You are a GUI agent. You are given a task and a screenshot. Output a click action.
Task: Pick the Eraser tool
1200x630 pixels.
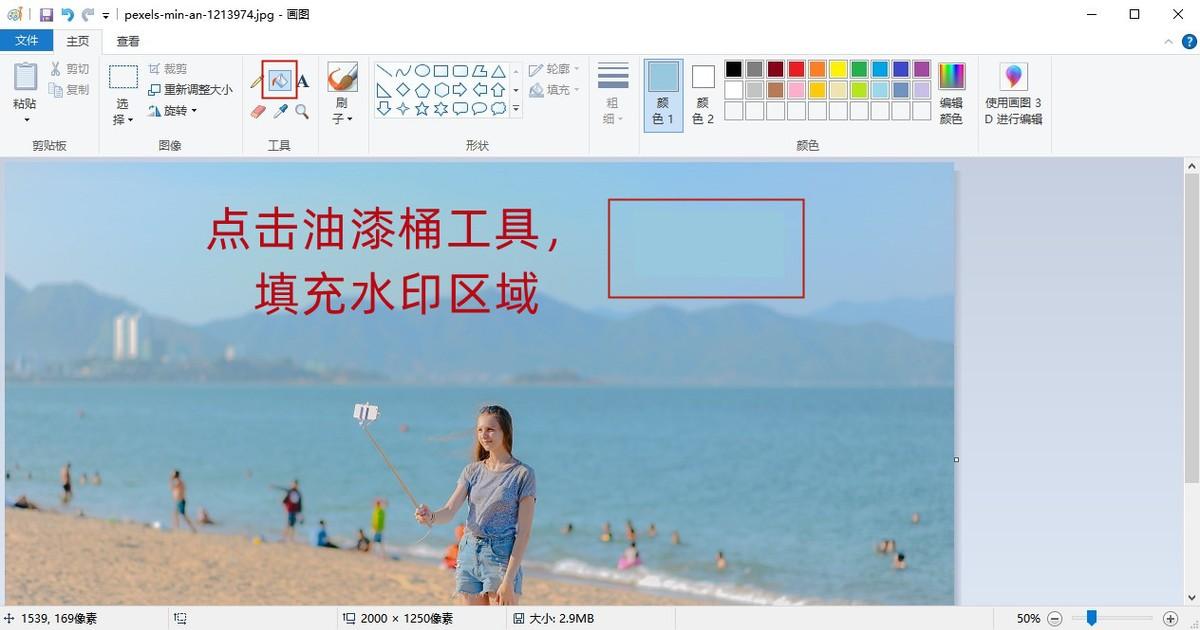258,112
